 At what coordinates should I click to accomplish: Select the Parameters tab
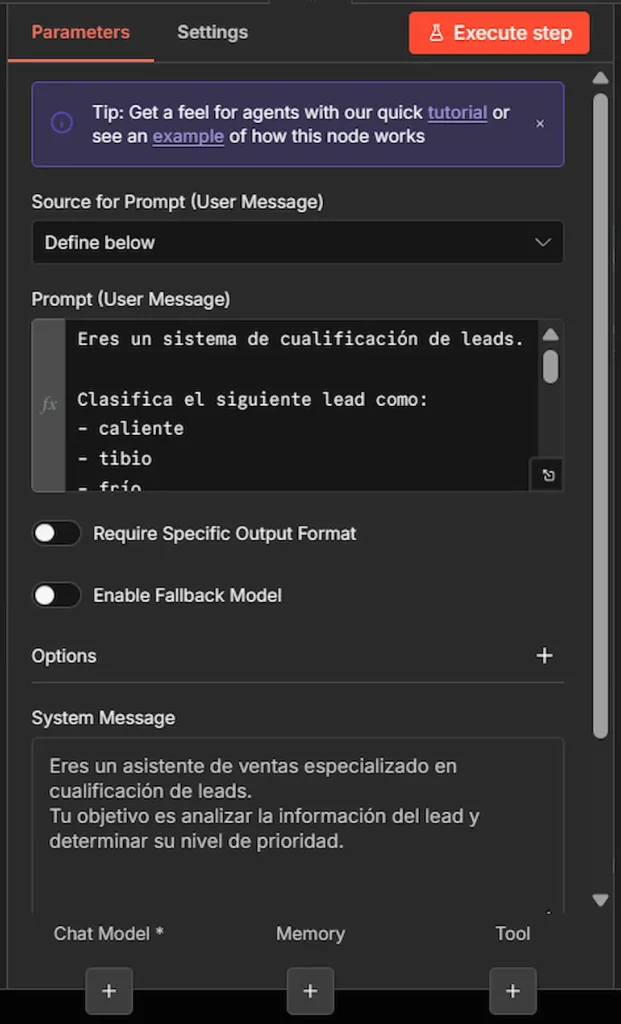click(x=80, y=31)
